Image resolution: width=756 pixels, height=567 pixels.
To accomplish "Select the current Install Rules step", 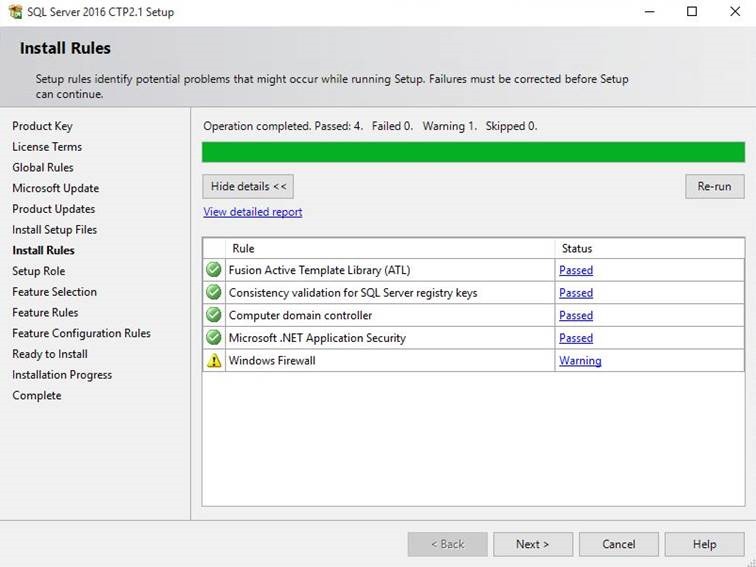I will pyautogui.click(x=43, y=250).
